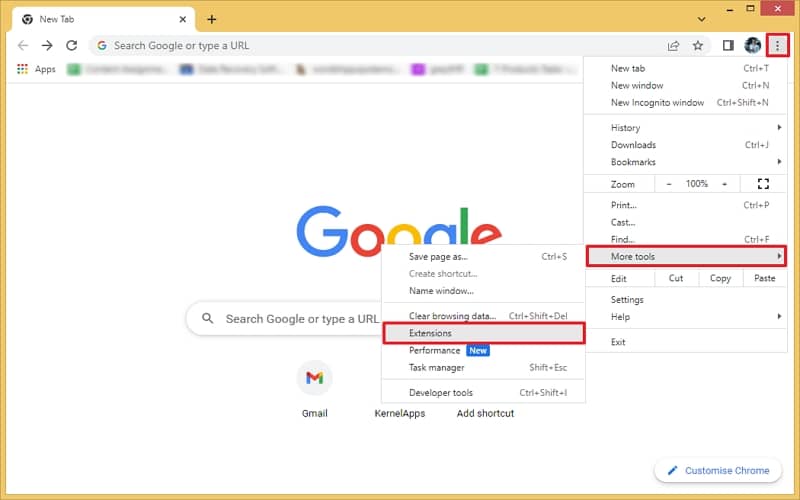Choose Find... from the menu

686,239
